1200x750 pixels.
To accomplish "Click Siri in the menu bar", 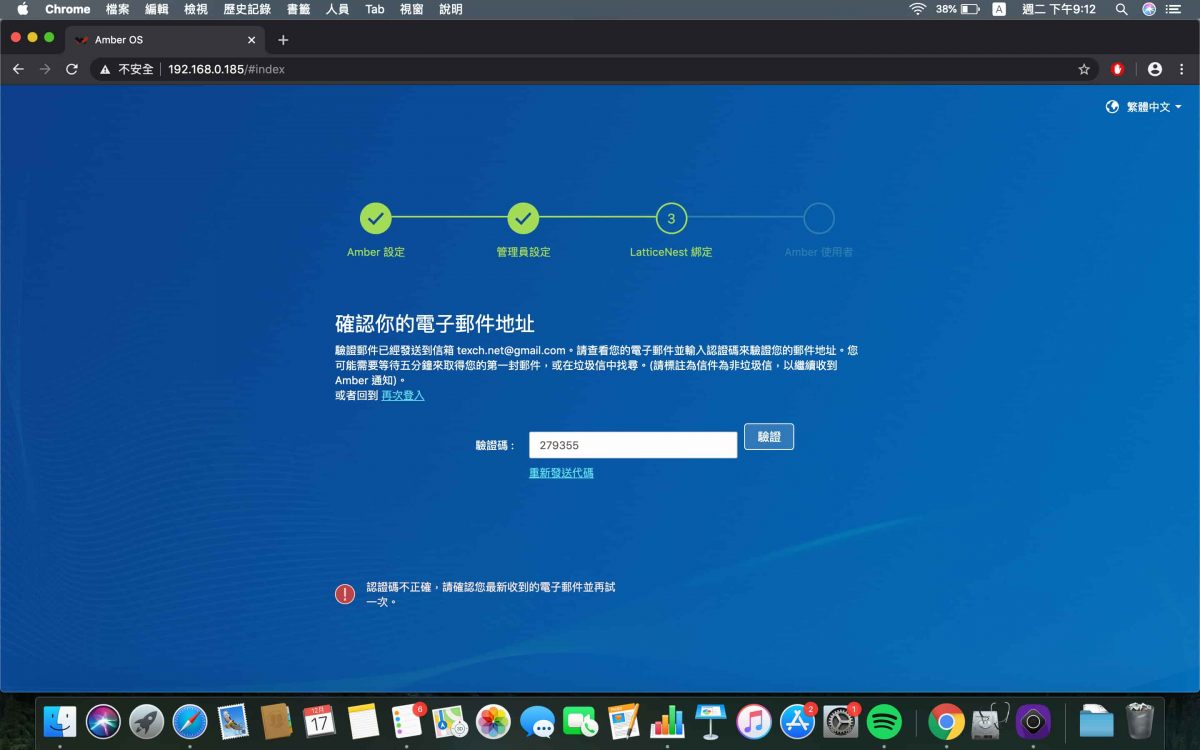I will click(x=1149, y=9).
